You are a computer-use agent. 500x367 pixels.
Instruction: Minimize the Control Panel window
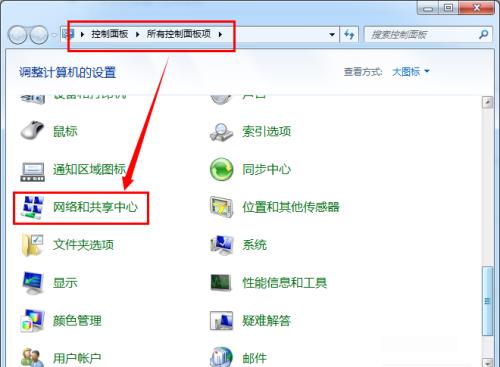(428, 8)
